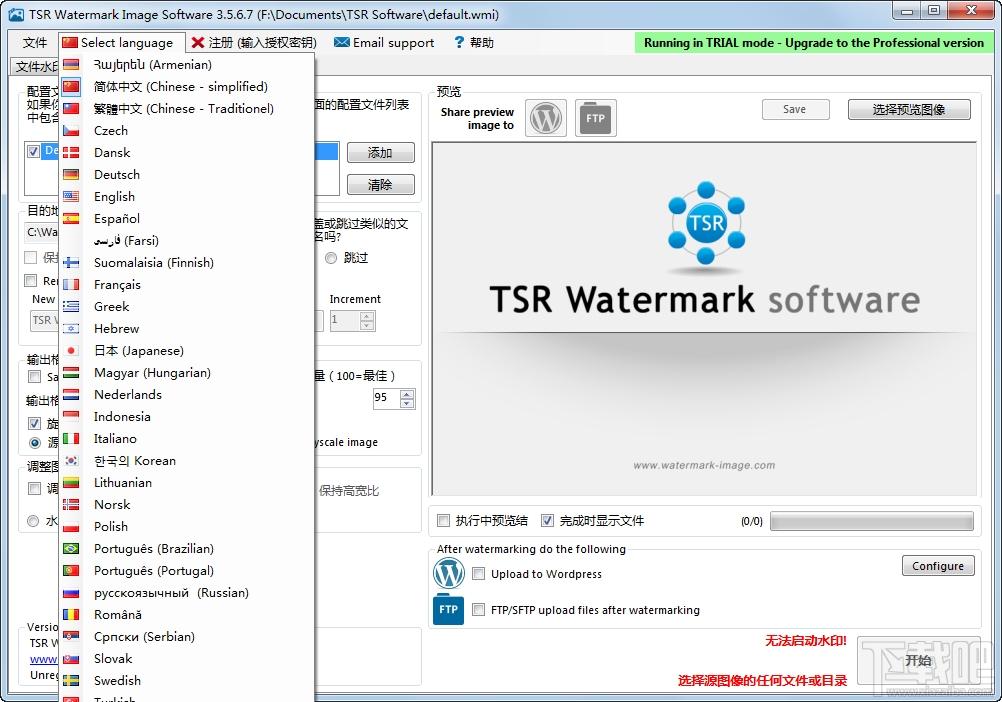Click the Finnish flag icon
The height and width of the screenshot is (702, 1002).
[71, 263]
